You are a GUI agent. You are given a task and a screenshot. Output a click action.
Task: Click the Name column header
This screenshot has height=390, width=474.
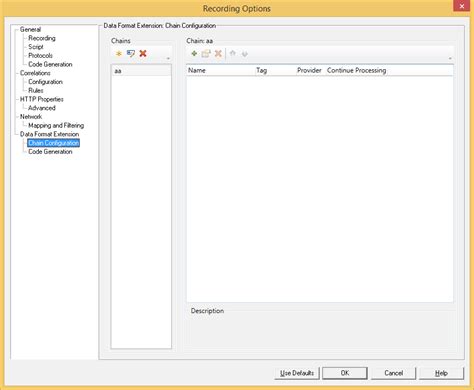coord(221,70)
